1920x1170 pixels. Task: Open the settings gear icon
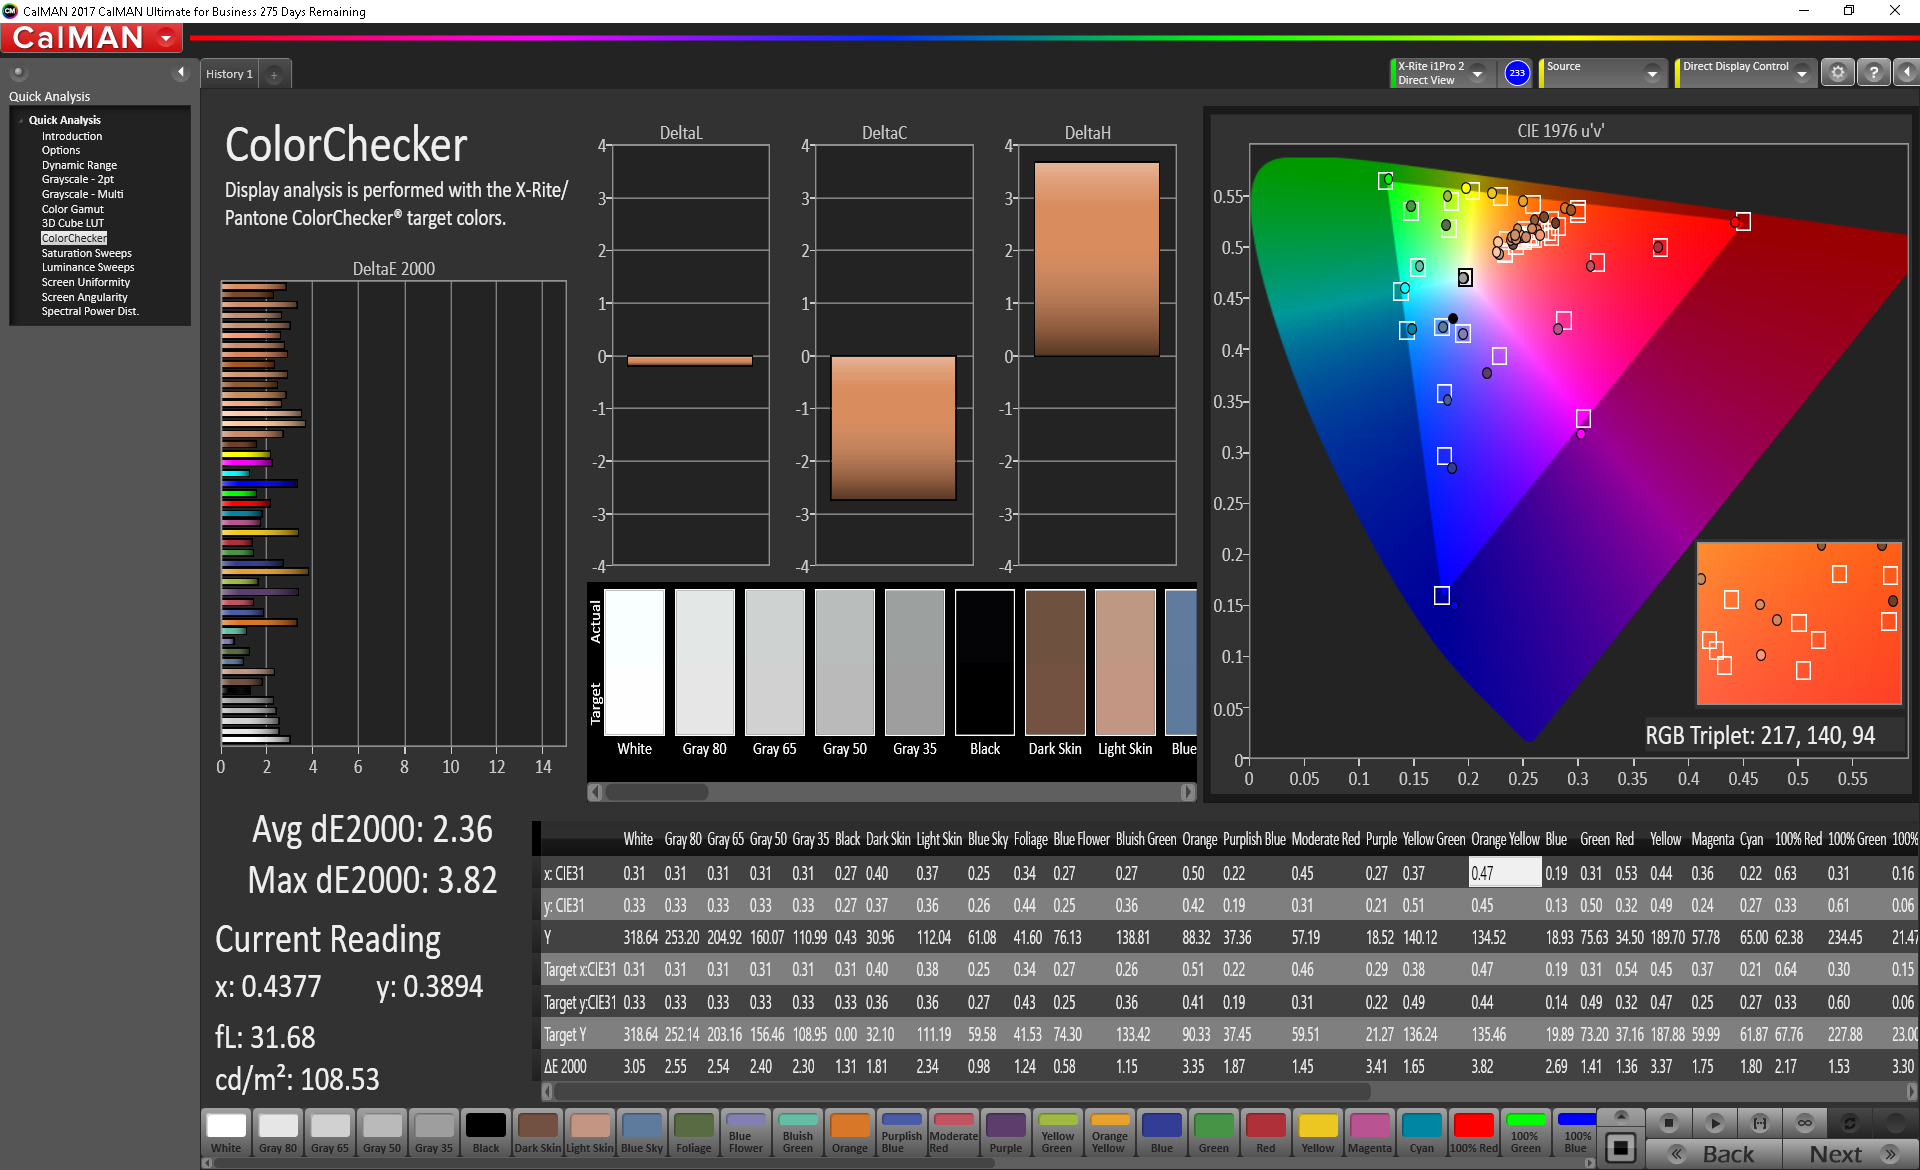click(x=1837, y=73)
